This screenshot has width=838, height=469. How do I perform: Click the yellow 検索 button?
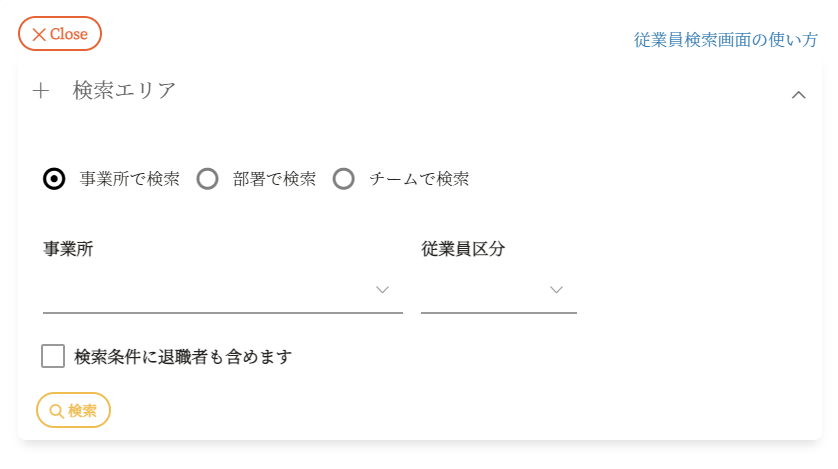coord(73,410)
